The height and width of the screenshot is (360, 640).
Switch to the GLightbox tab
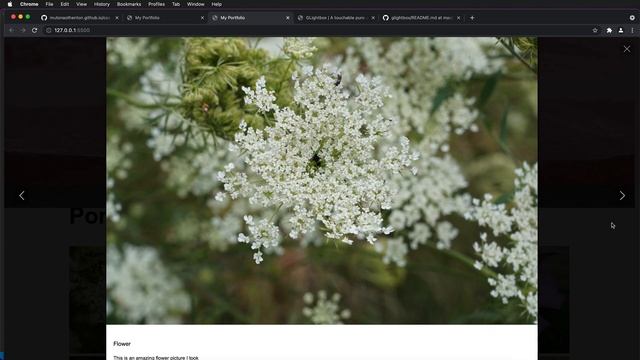[335, 18]
